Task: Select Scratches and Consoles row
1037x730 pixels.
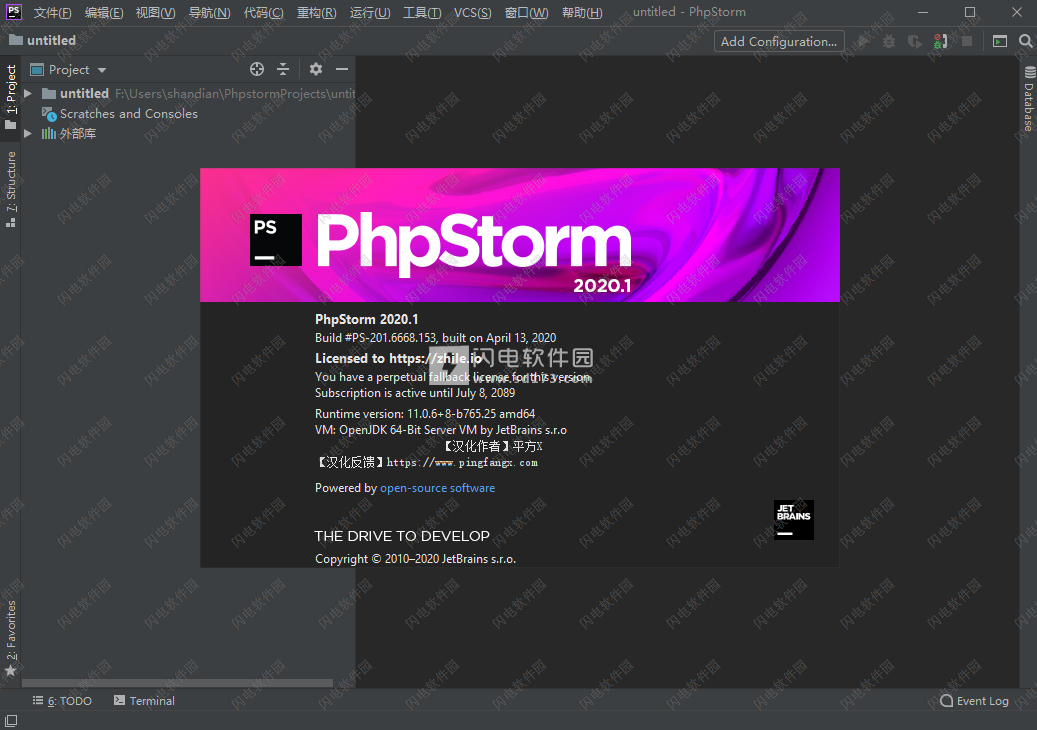Action: pyautogui.click(x=188, y=114)
